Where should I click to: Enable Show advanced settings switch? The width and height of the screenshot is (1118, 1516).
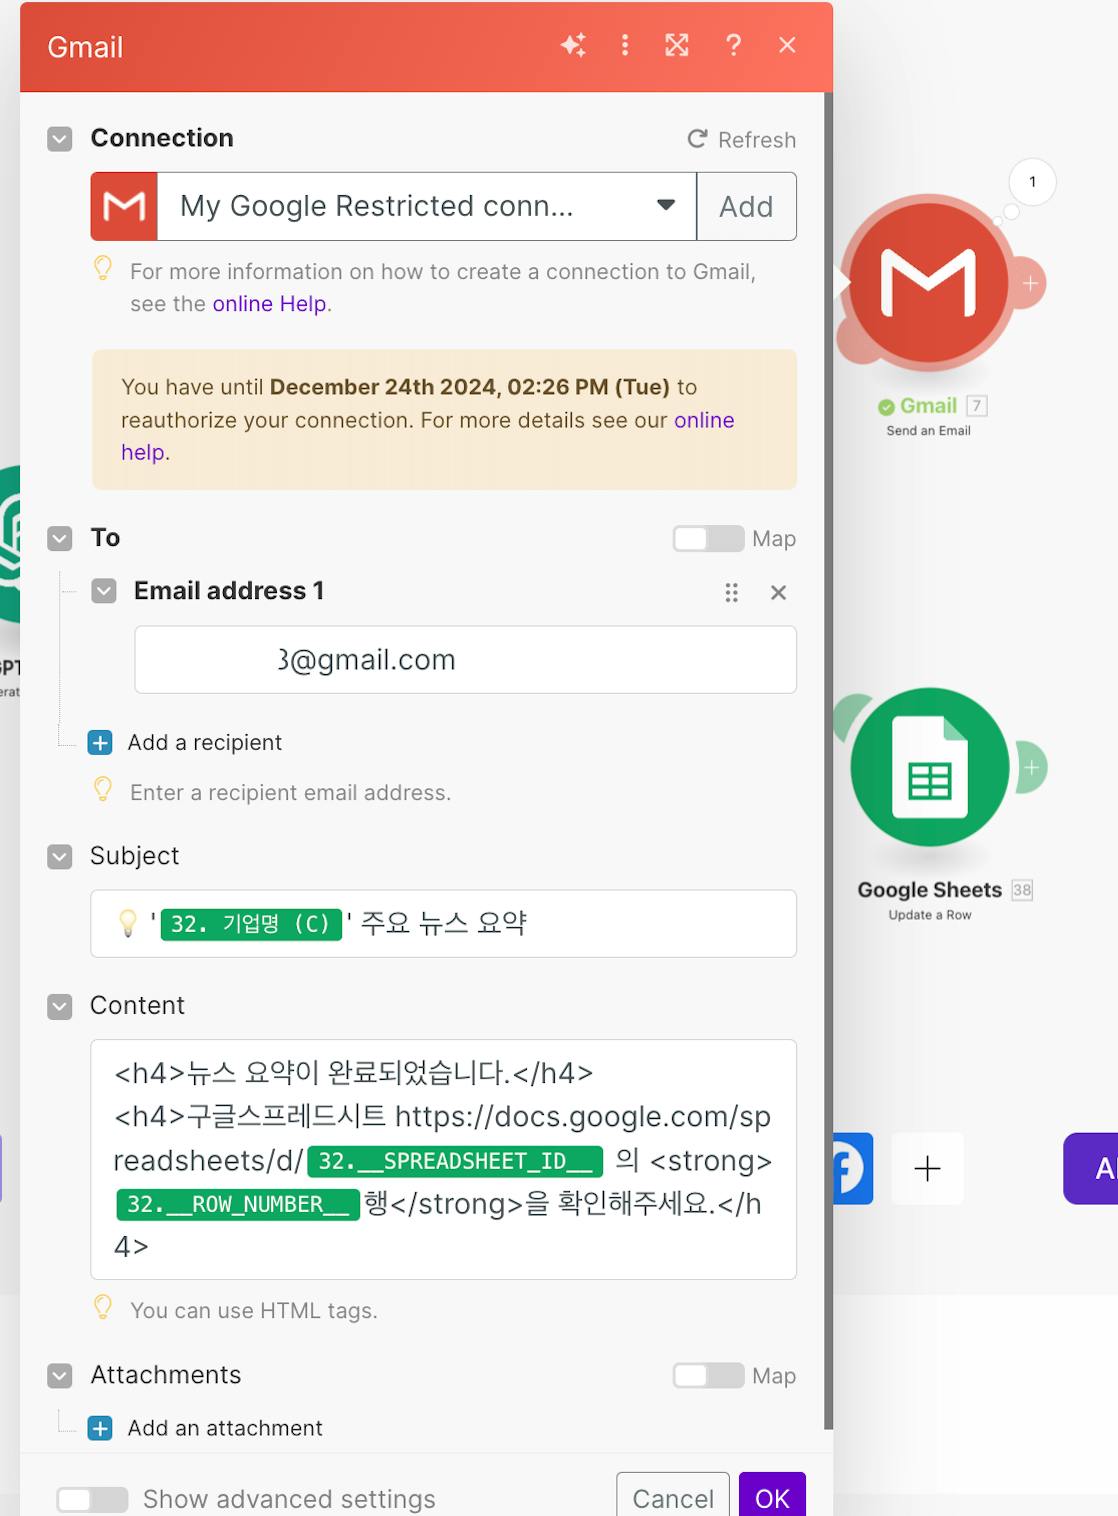92,1499
